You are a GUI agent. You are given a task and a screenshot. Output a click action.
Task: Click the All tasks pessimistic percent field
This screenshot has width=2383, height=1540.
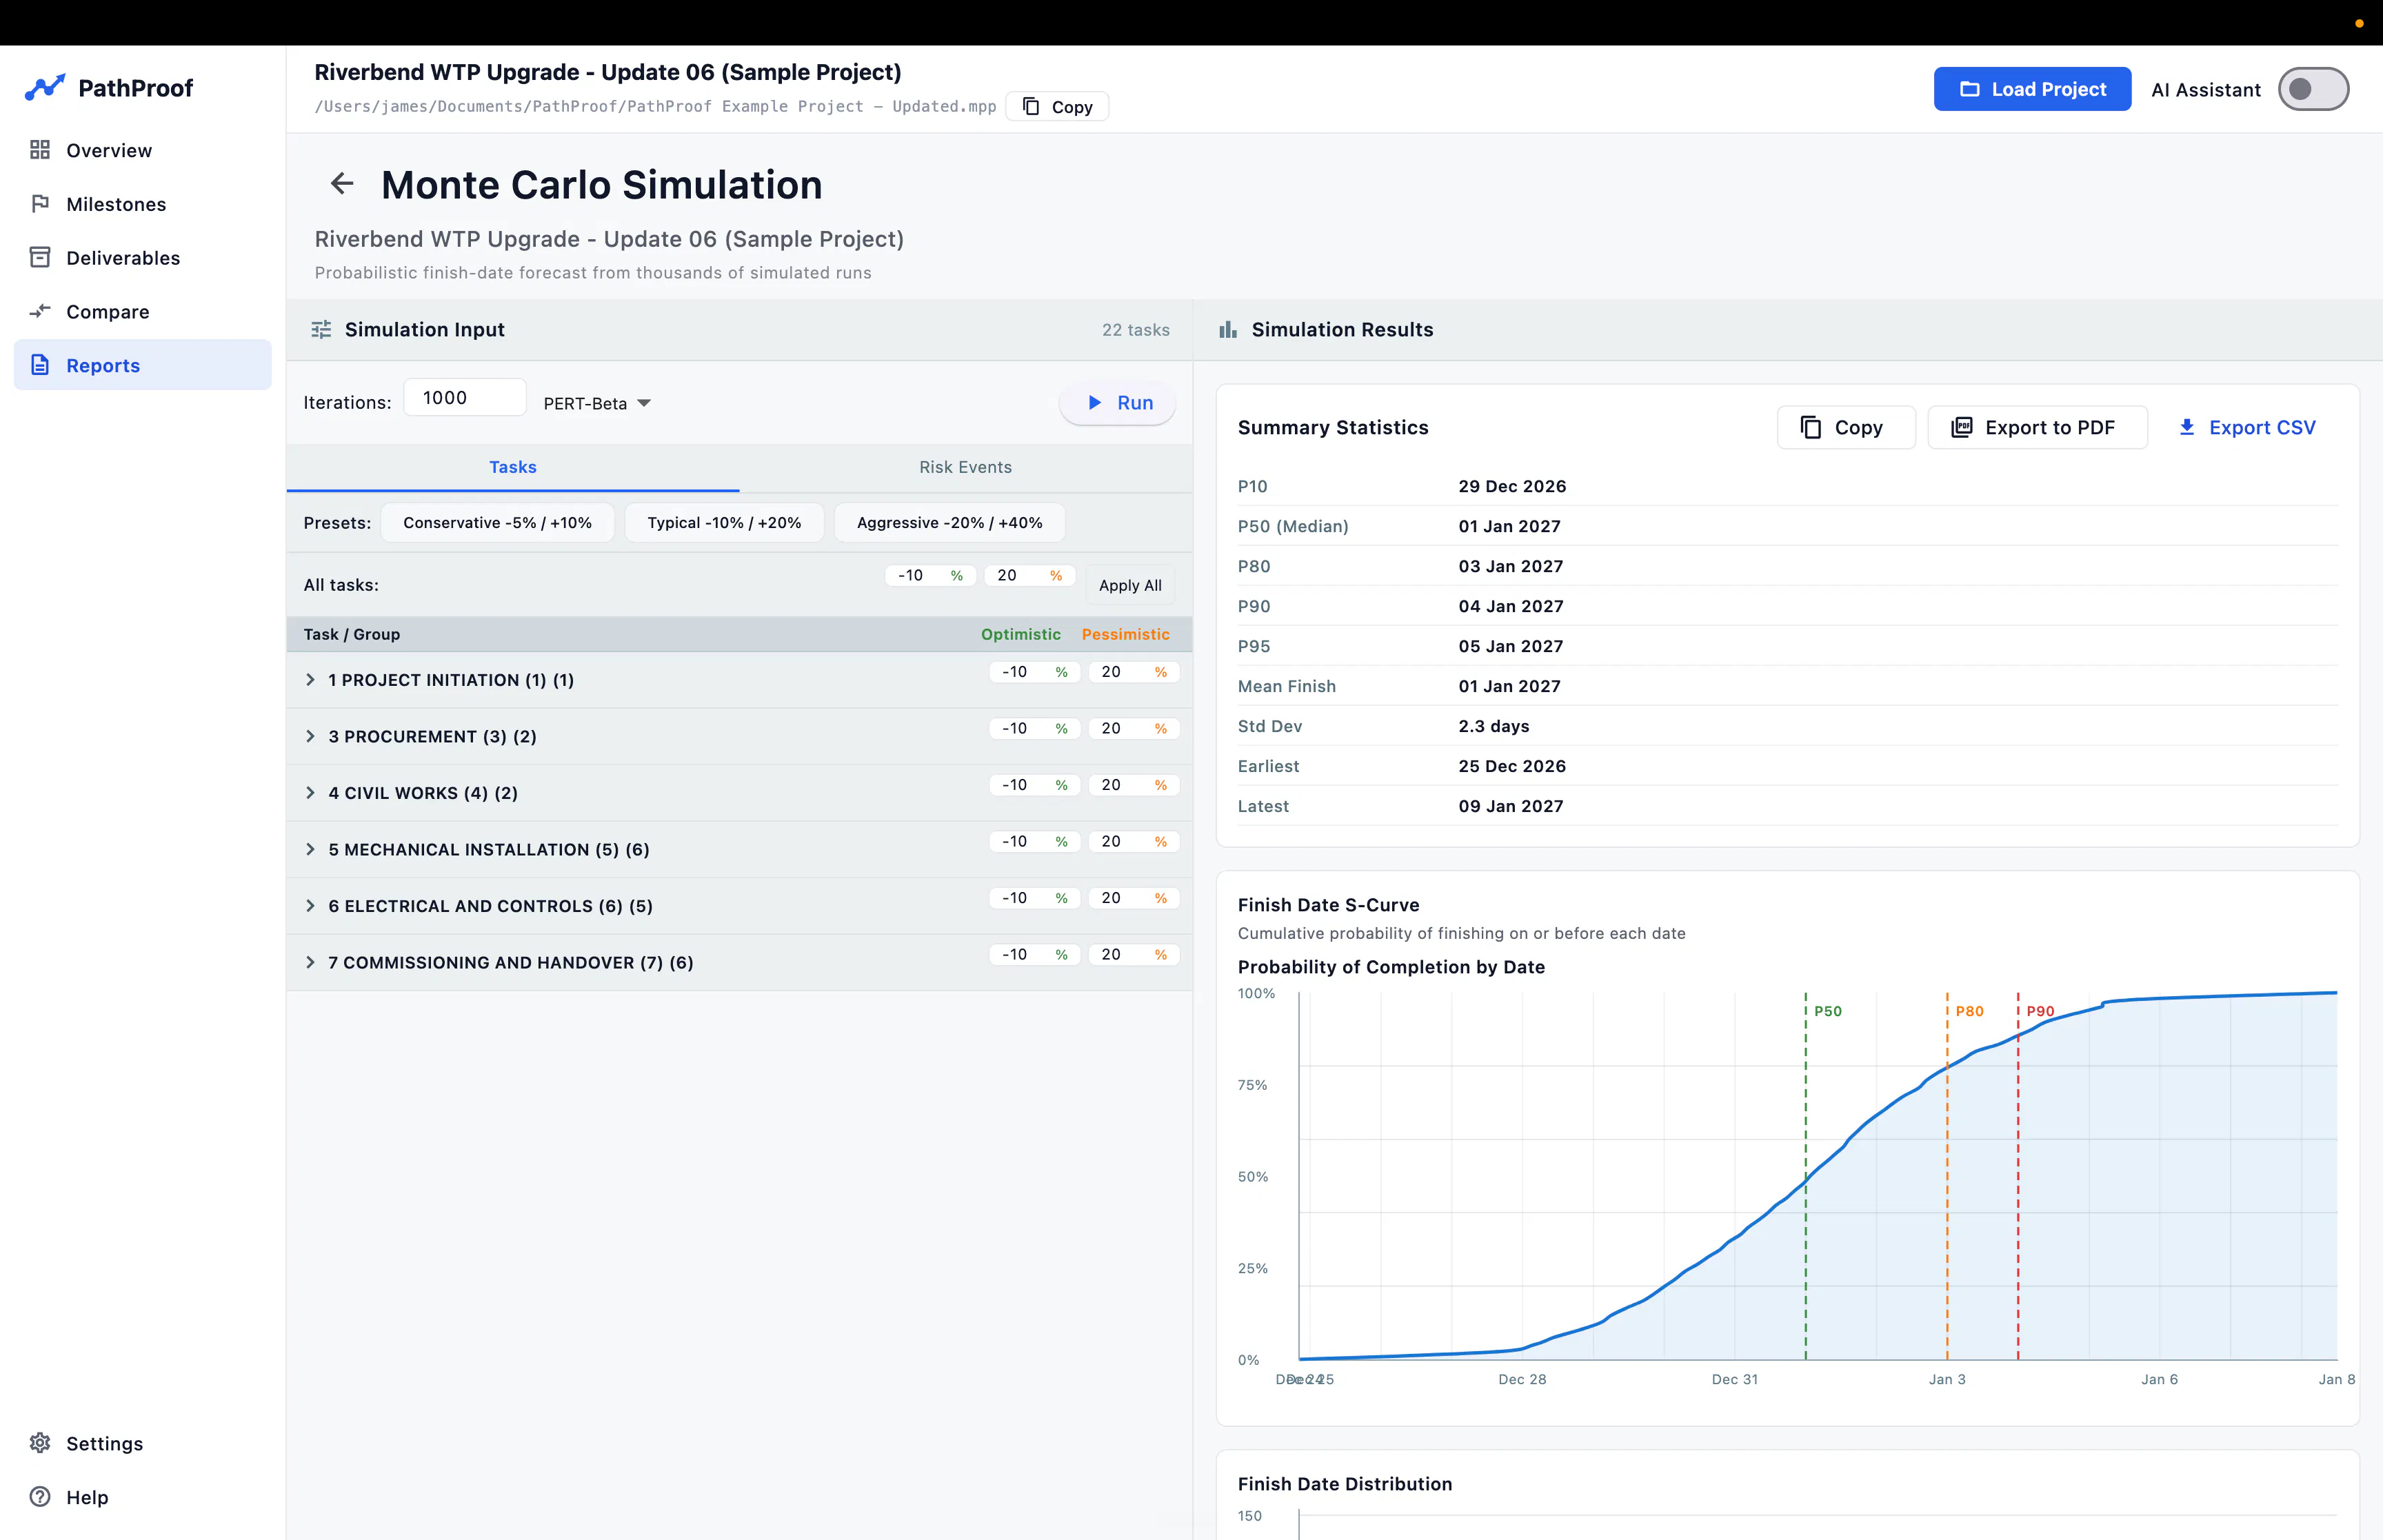[x=1029, y=575]
